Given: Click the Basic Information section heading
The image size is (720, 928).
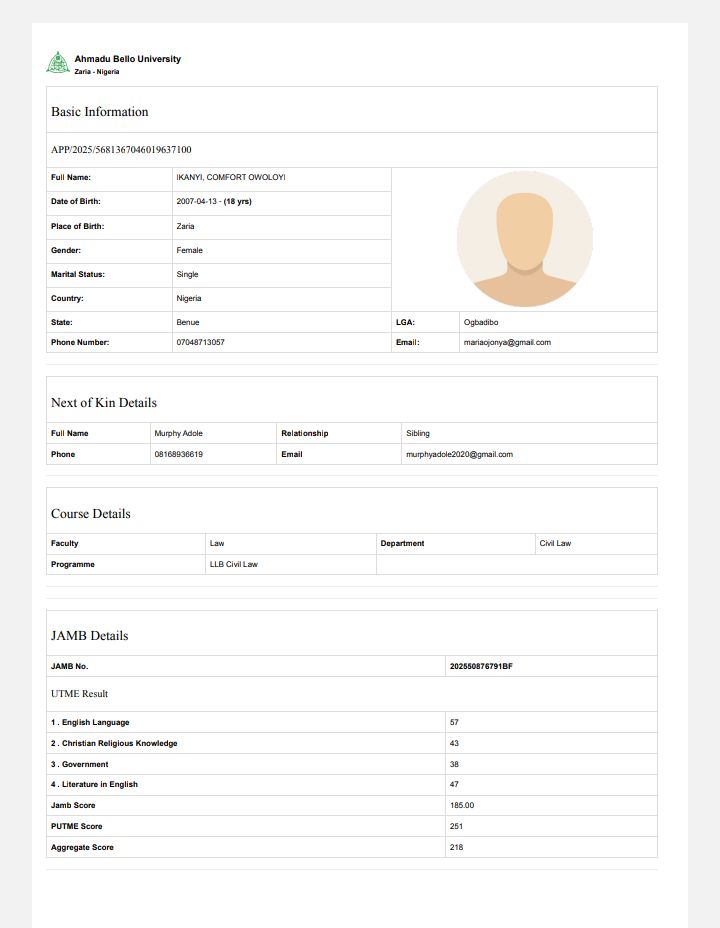Looking at the screenshot, I should 99,112.
